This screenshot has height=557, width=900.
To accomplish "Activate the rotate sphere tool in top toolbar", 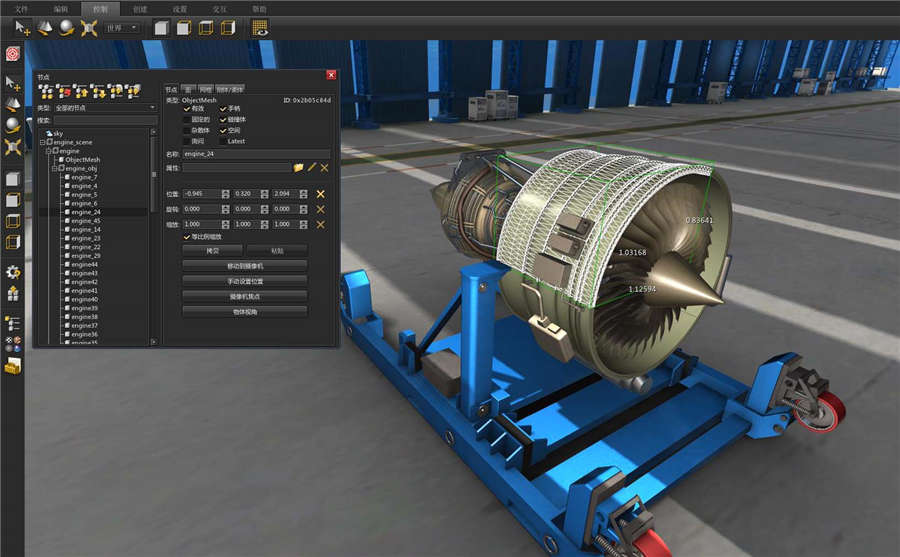I will coord(66,27).
